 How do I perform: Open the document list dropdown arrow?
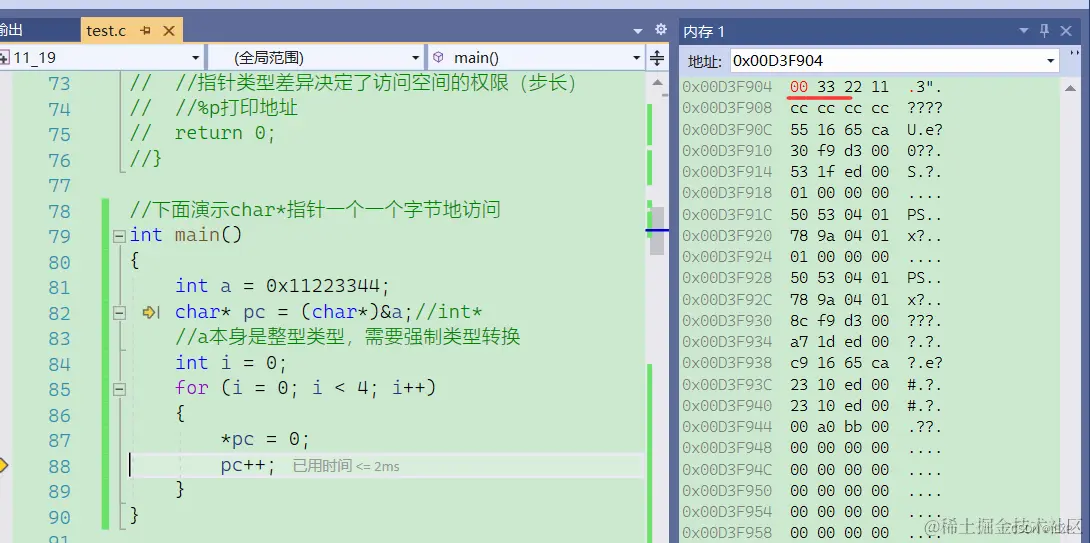point(638,31)
